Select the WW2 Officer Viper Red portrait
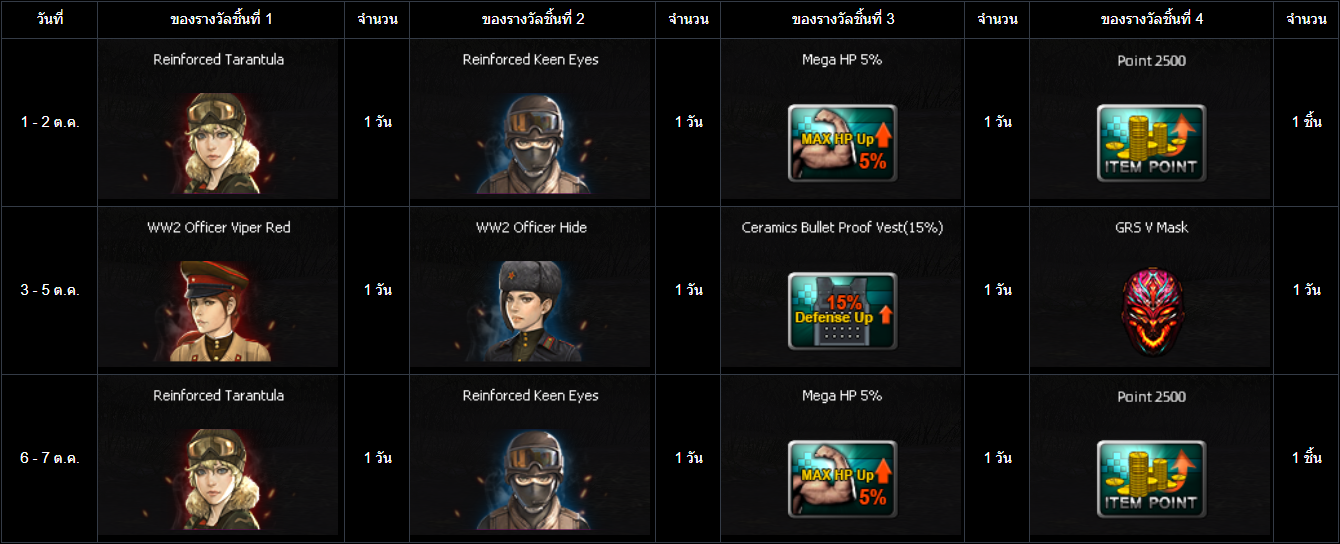This screenshot has width=1340, height=544. [220, 311]
